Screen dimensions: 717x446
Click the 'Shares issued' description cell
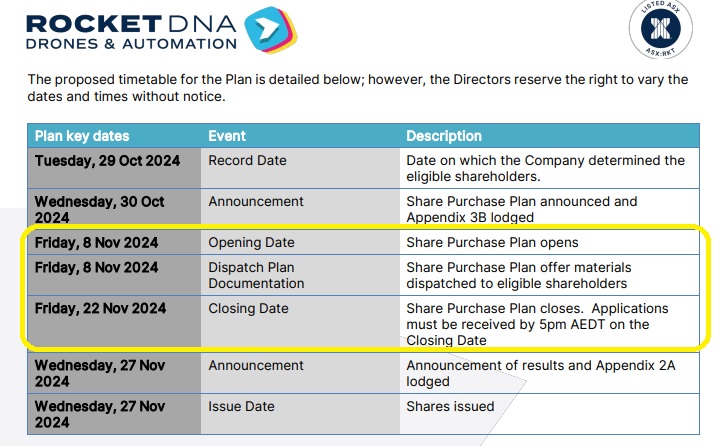click(x=549, y=414)
